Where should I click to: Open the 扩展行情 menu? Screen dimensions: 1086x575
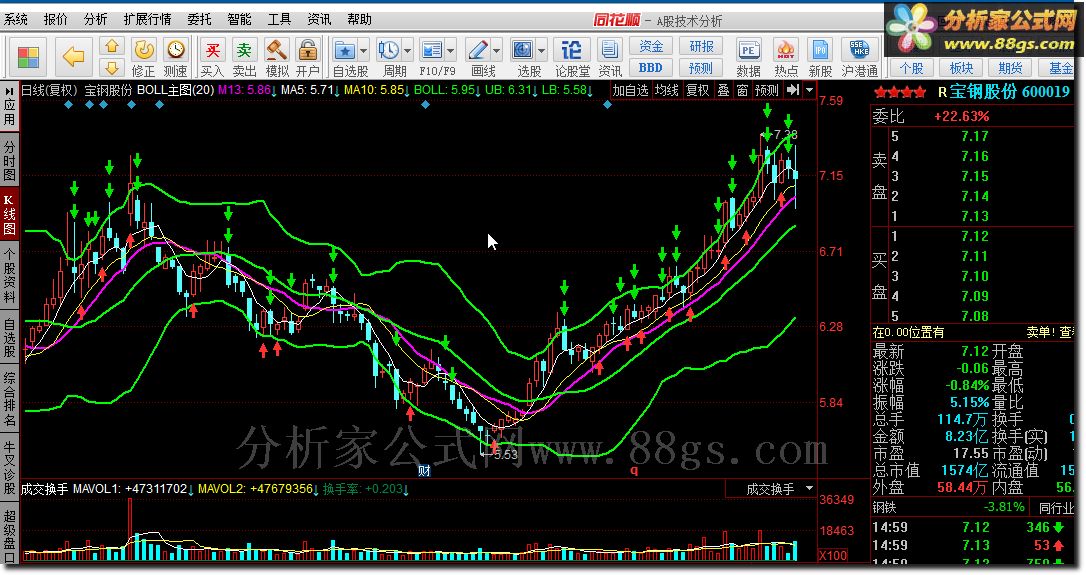click(147, 19)
